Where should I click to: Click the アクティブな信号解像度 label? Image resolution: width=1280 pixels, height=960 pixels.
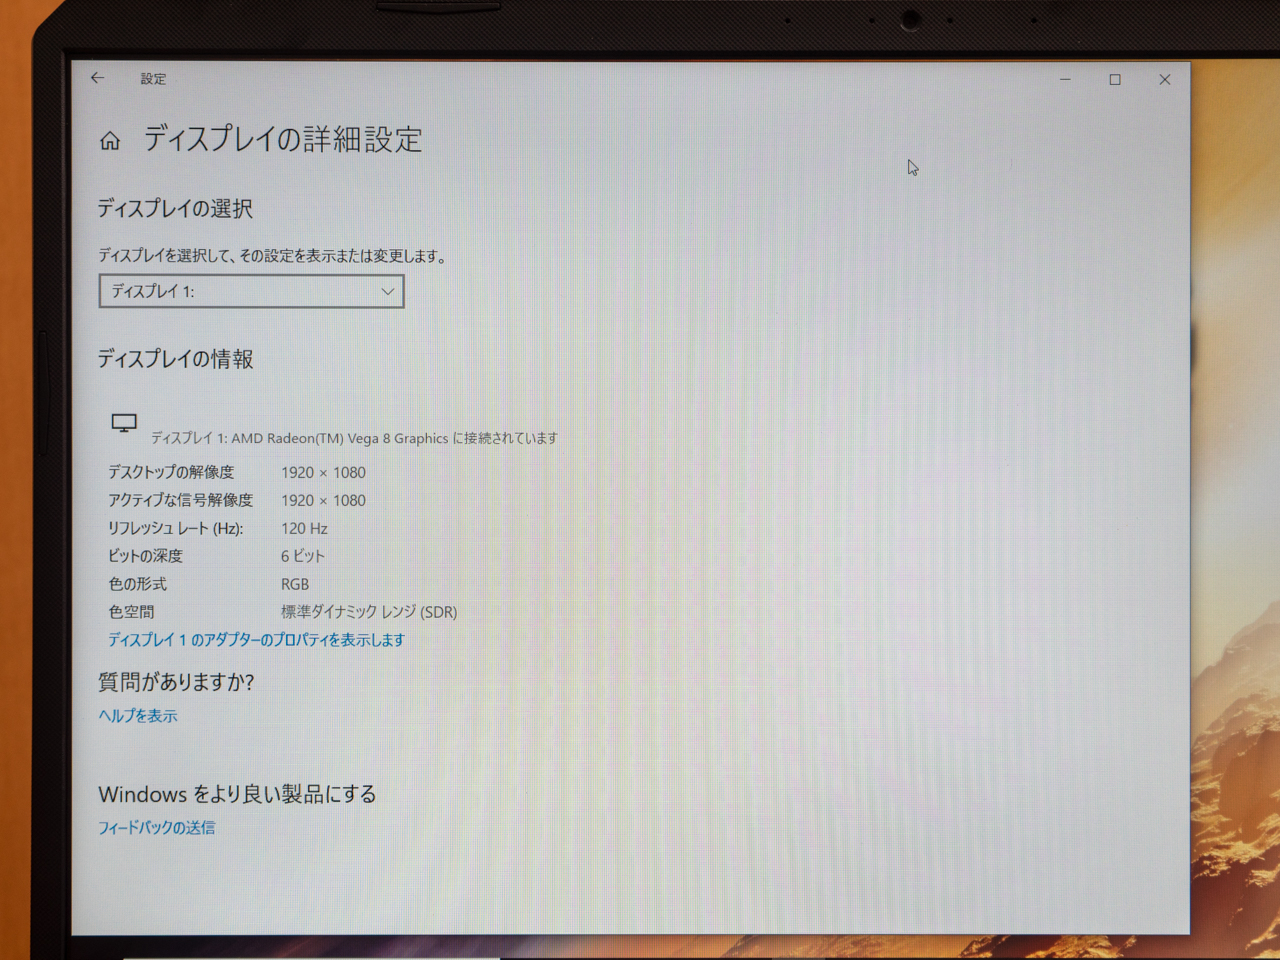(181, 500)
